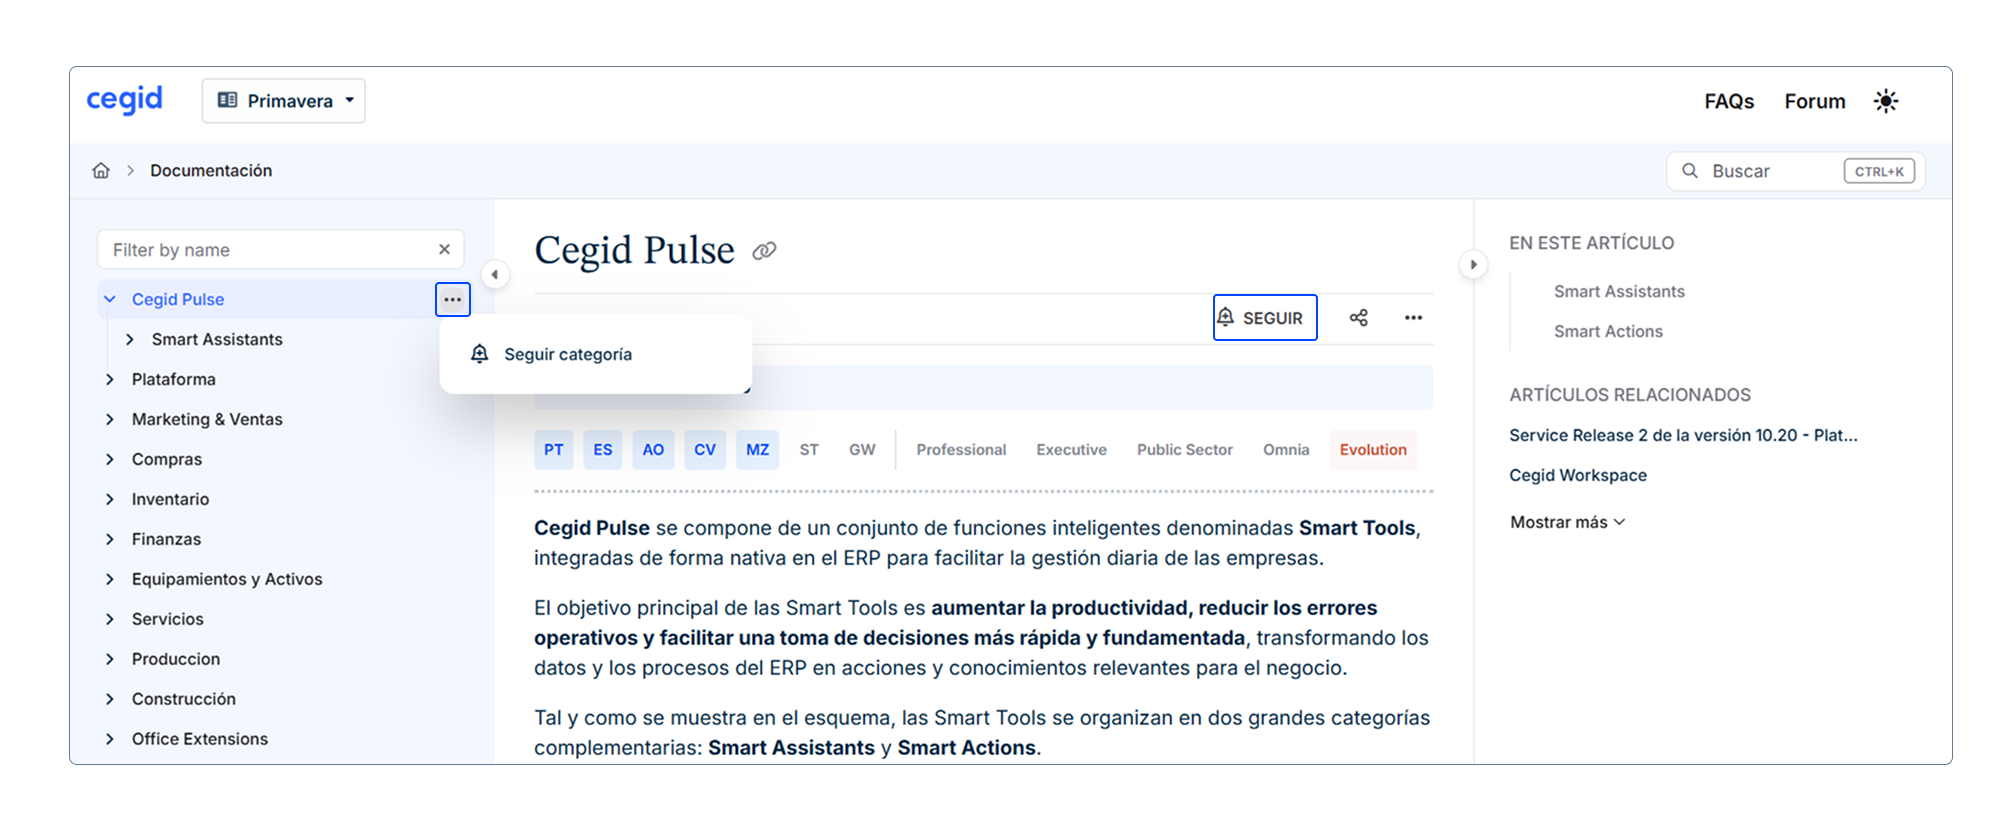Jump to Smart Assistants in article outline
This screenshot has height=818, width=2000.
pos(1619,291)
